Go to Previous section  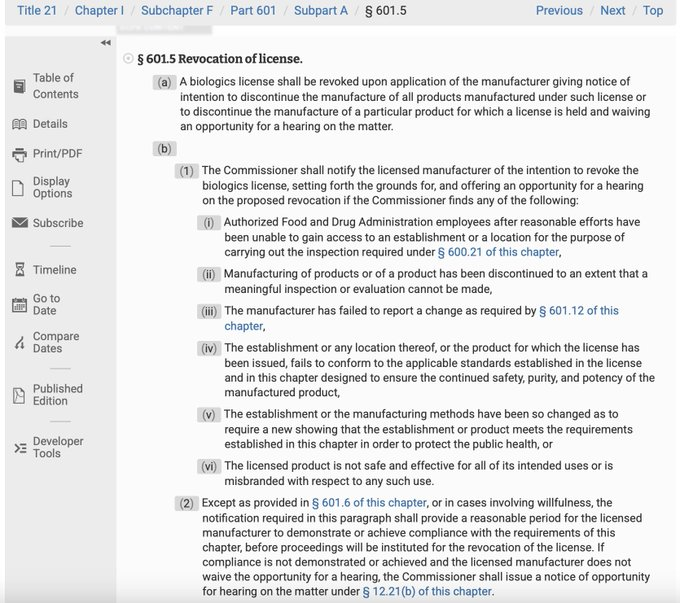tap(559, 10)
